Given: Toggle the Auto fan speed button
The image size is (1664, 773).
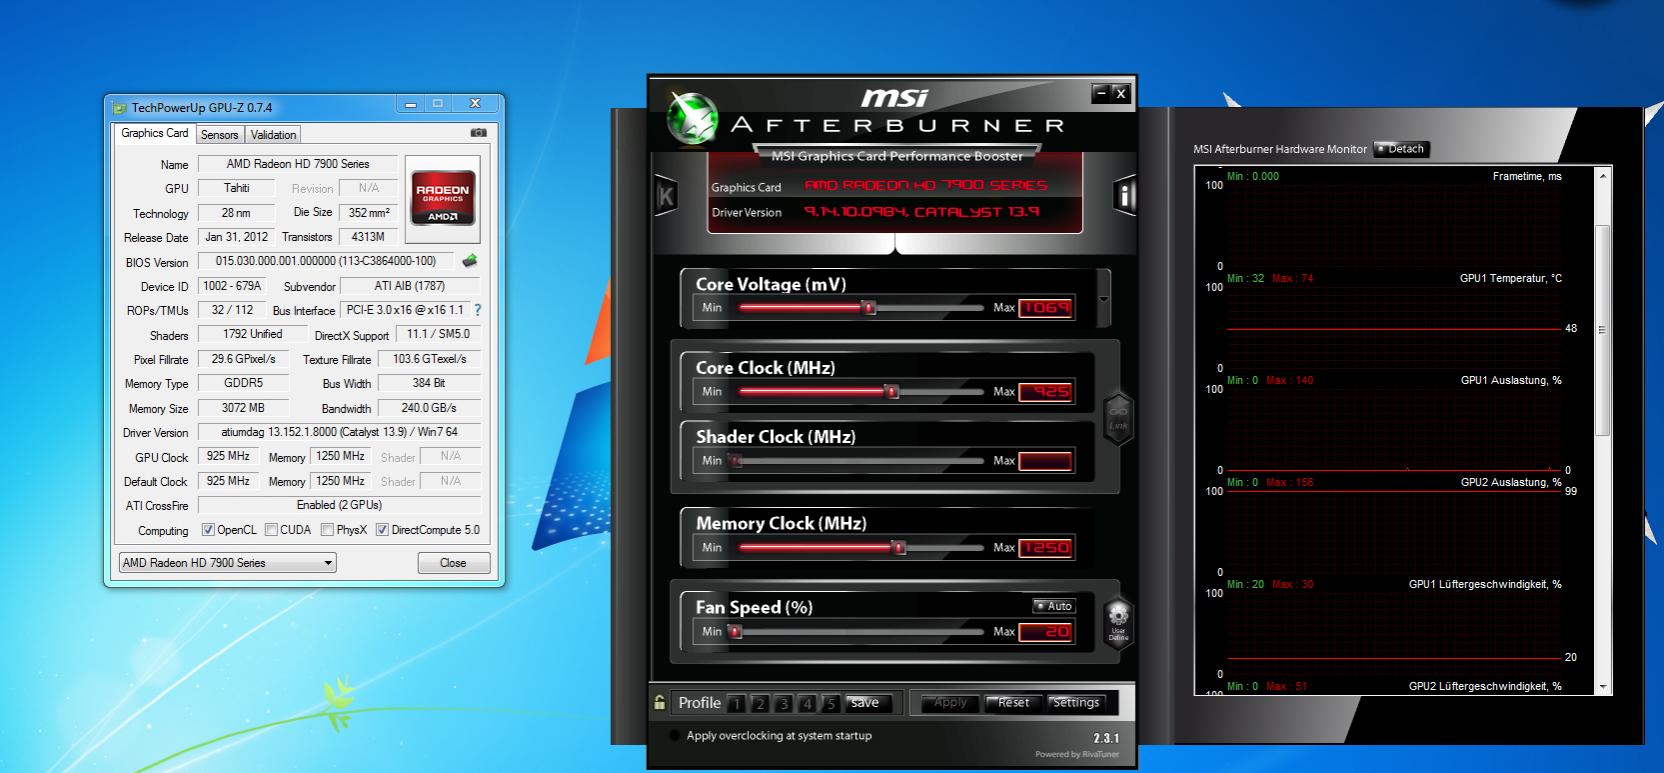Looking at the screenshot, I should [x=1053, y=606].
